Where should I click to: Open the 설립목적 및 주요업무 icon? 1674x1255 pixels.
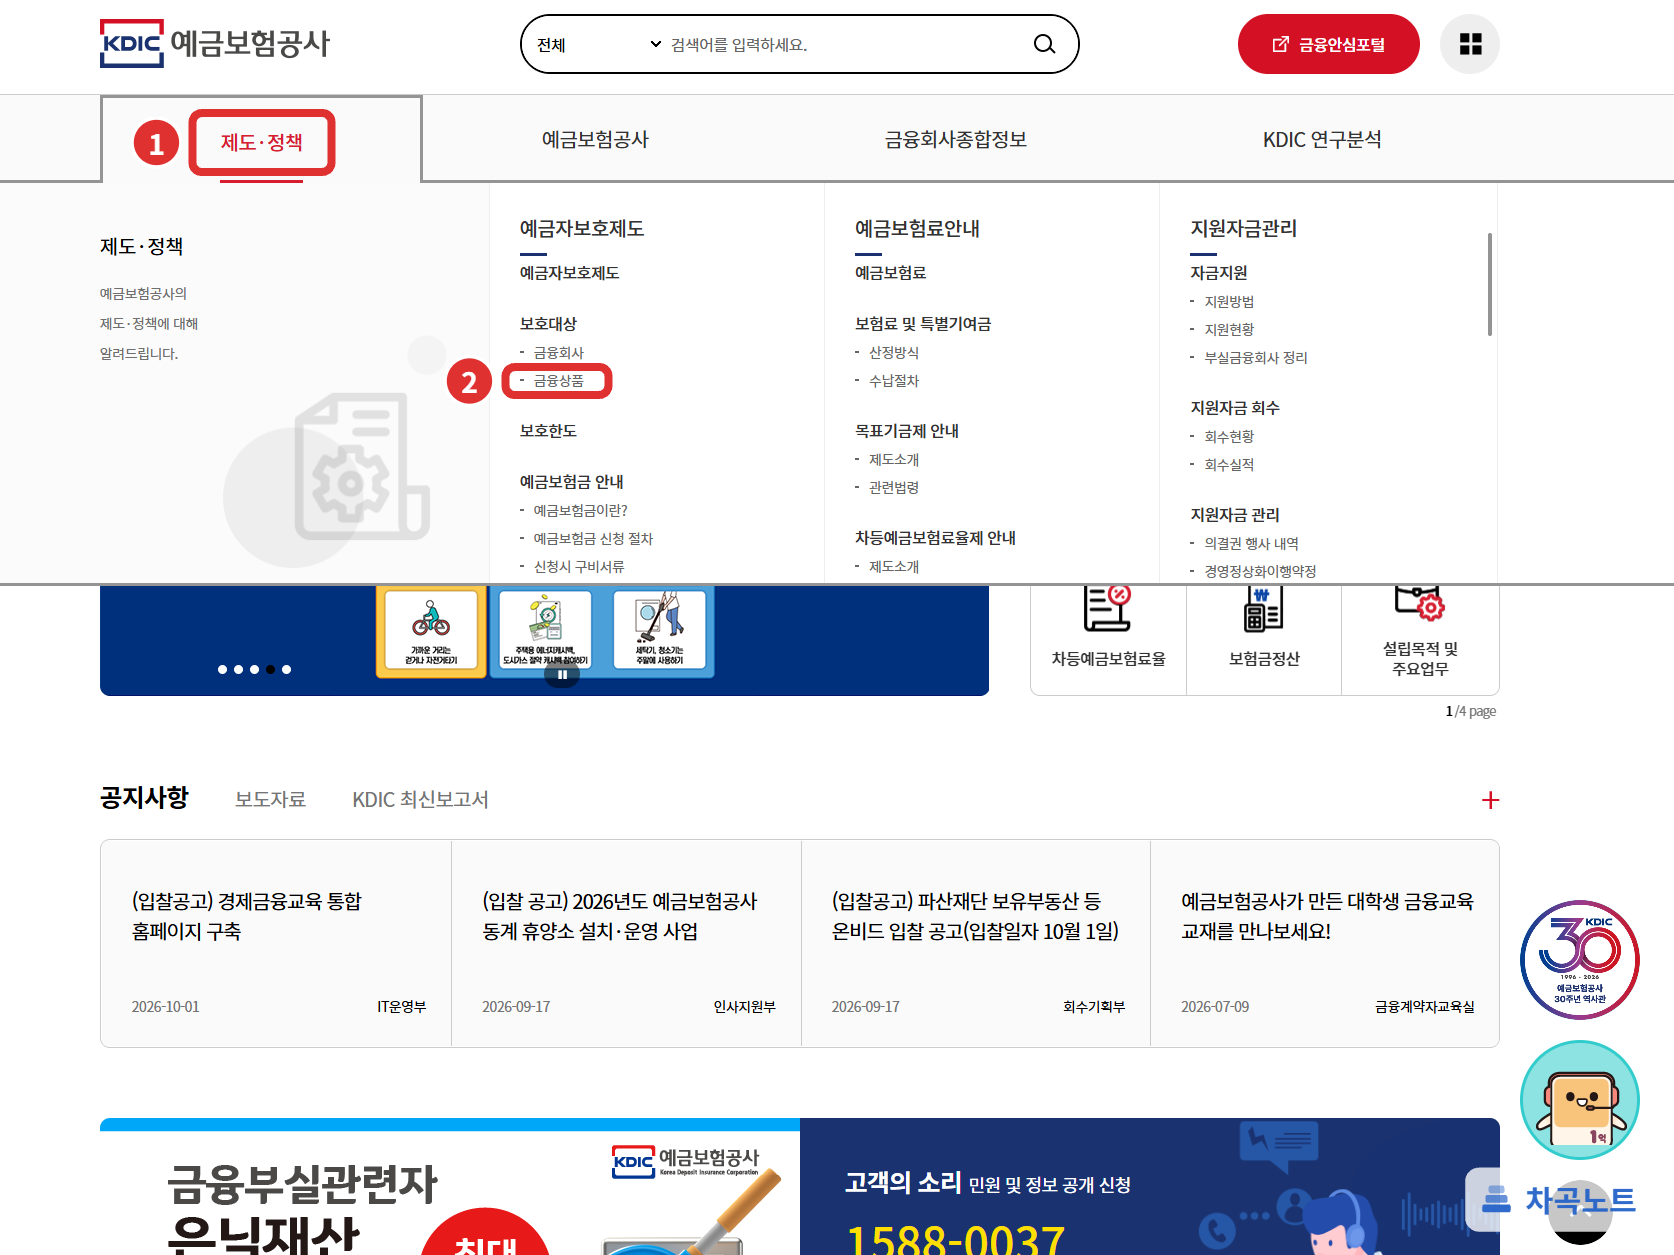1420,632
